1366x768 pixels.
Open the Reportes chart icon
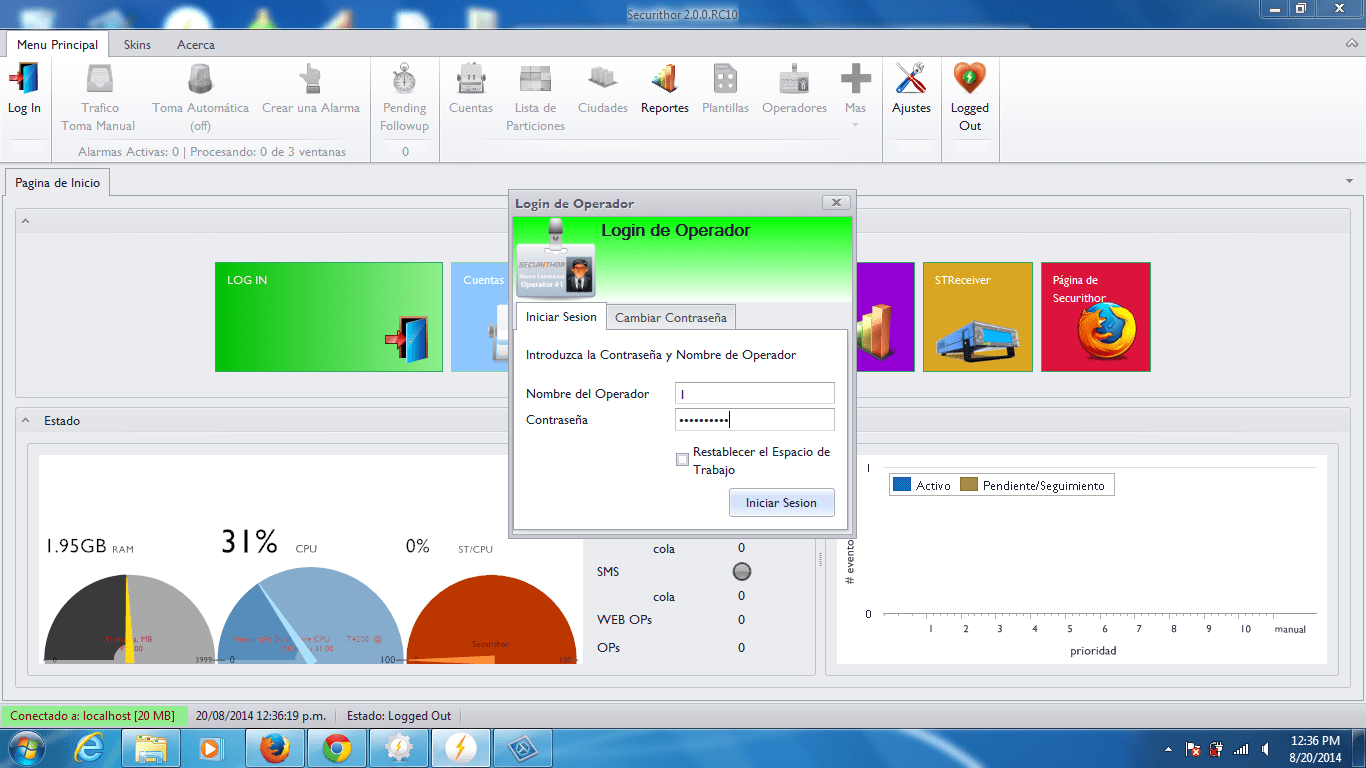pyautogui.click(x=664, y=80)
